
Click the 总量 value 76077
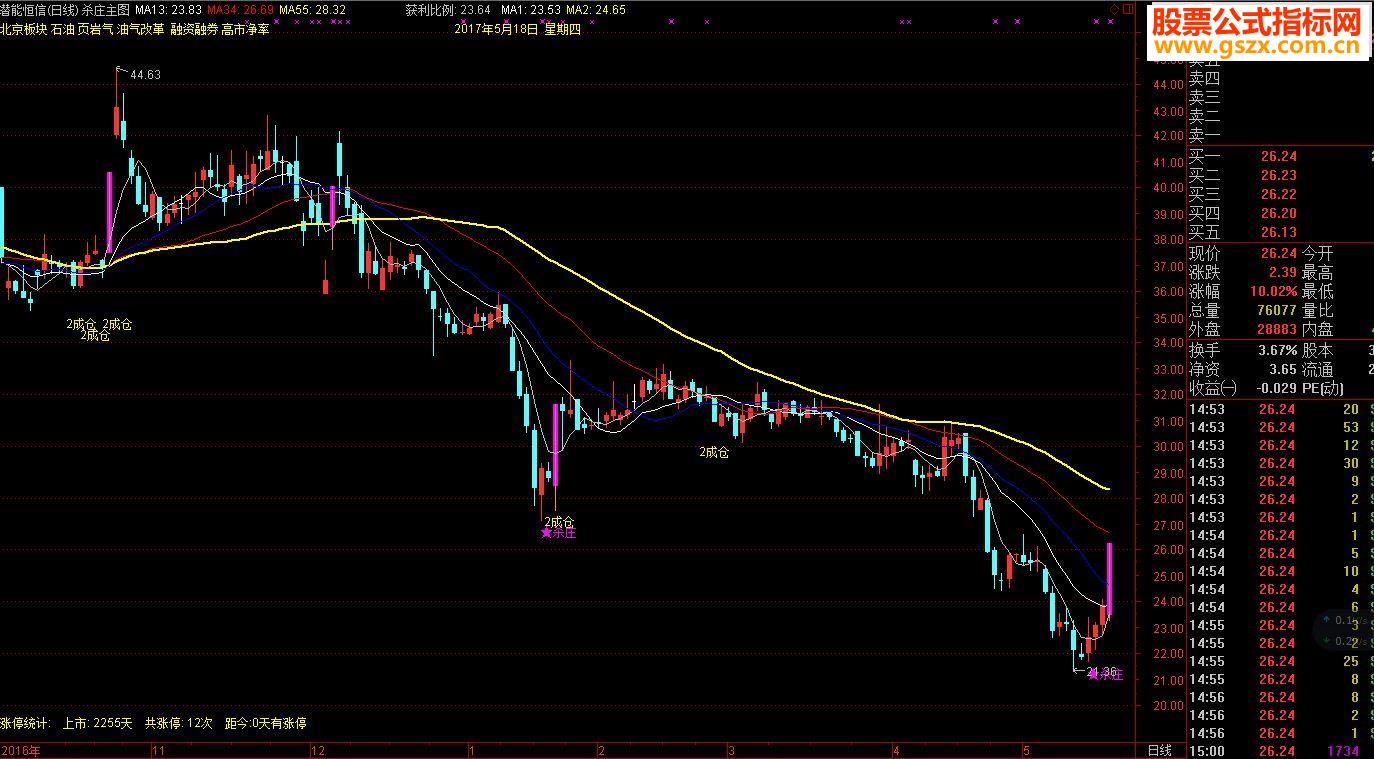pos(1277,311)
